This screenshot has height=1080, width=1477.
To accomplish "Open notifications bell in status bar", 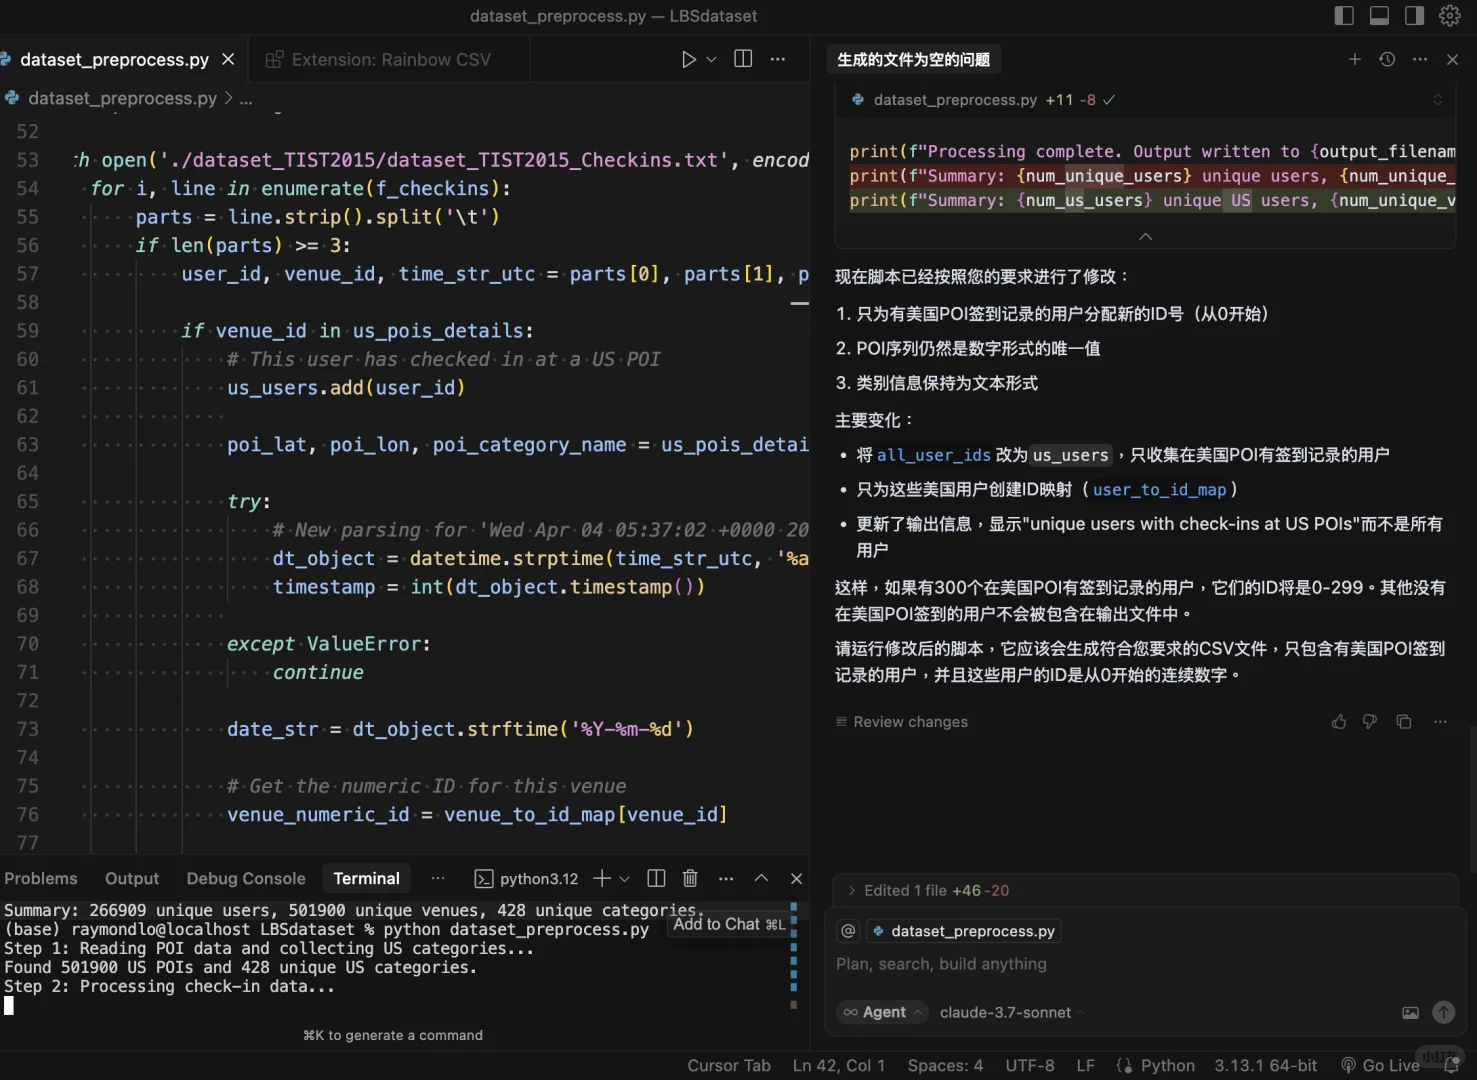I will pyautogui.click(x=1451, y=1066).
